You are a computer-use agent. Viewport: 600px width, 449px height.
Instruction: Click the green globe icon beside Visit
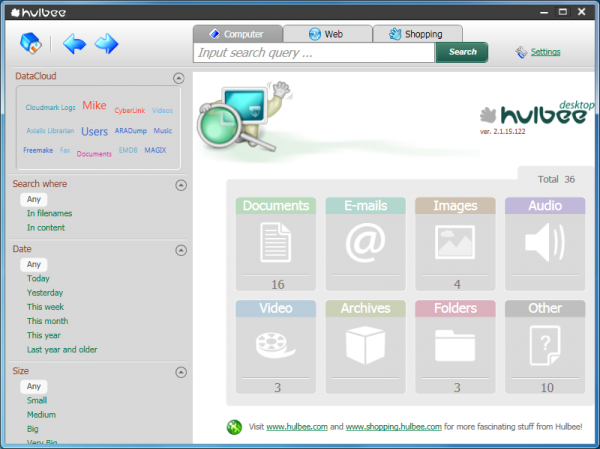[234, 427]
